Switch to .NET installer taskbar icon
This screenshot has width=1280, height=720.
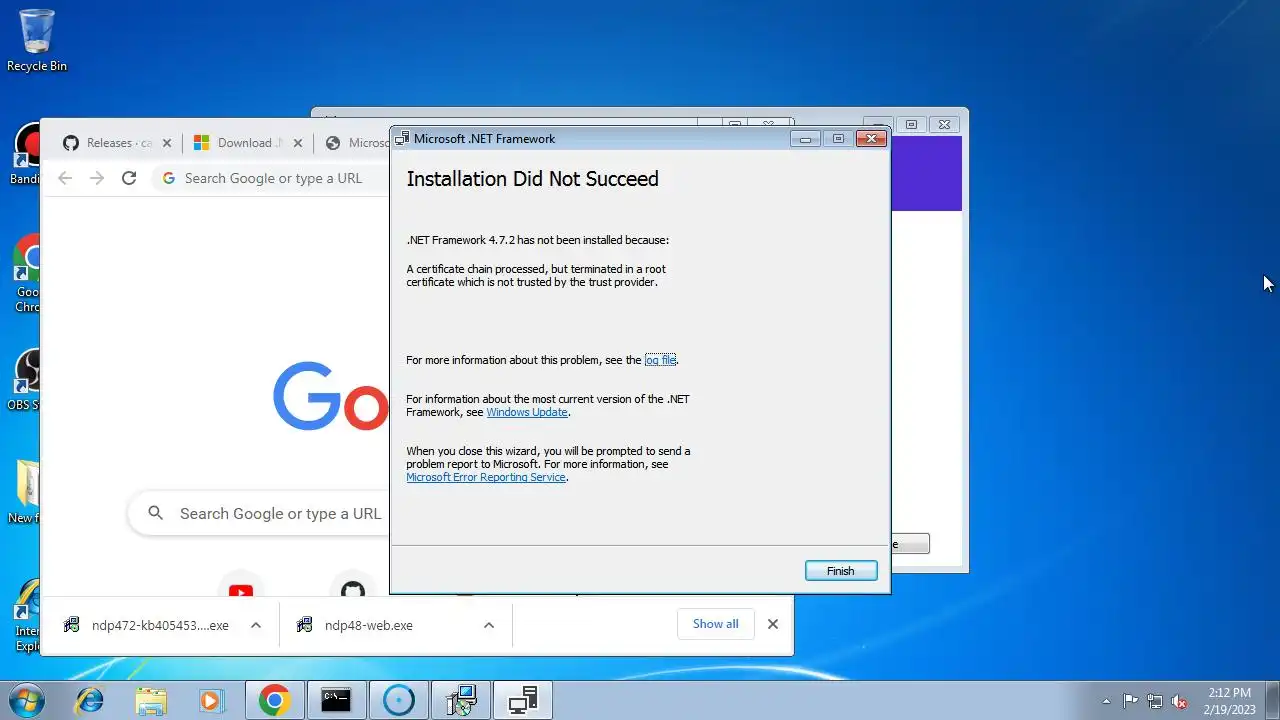(x=460, y=700)
